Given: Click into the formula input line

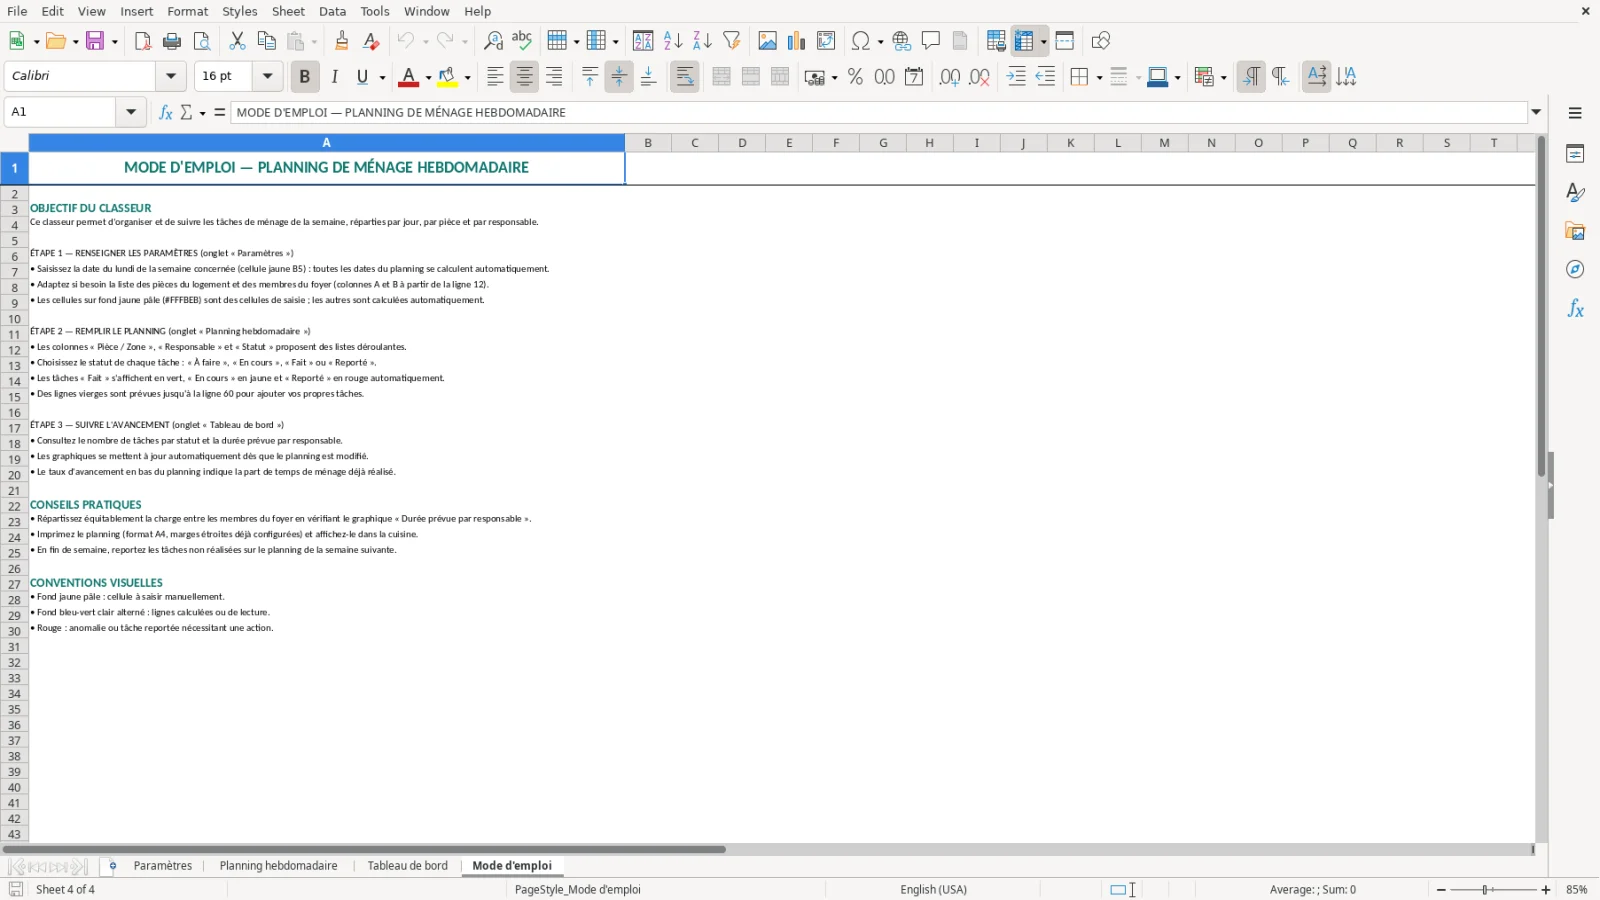Looking at the screenshot, I should [878, 112].
